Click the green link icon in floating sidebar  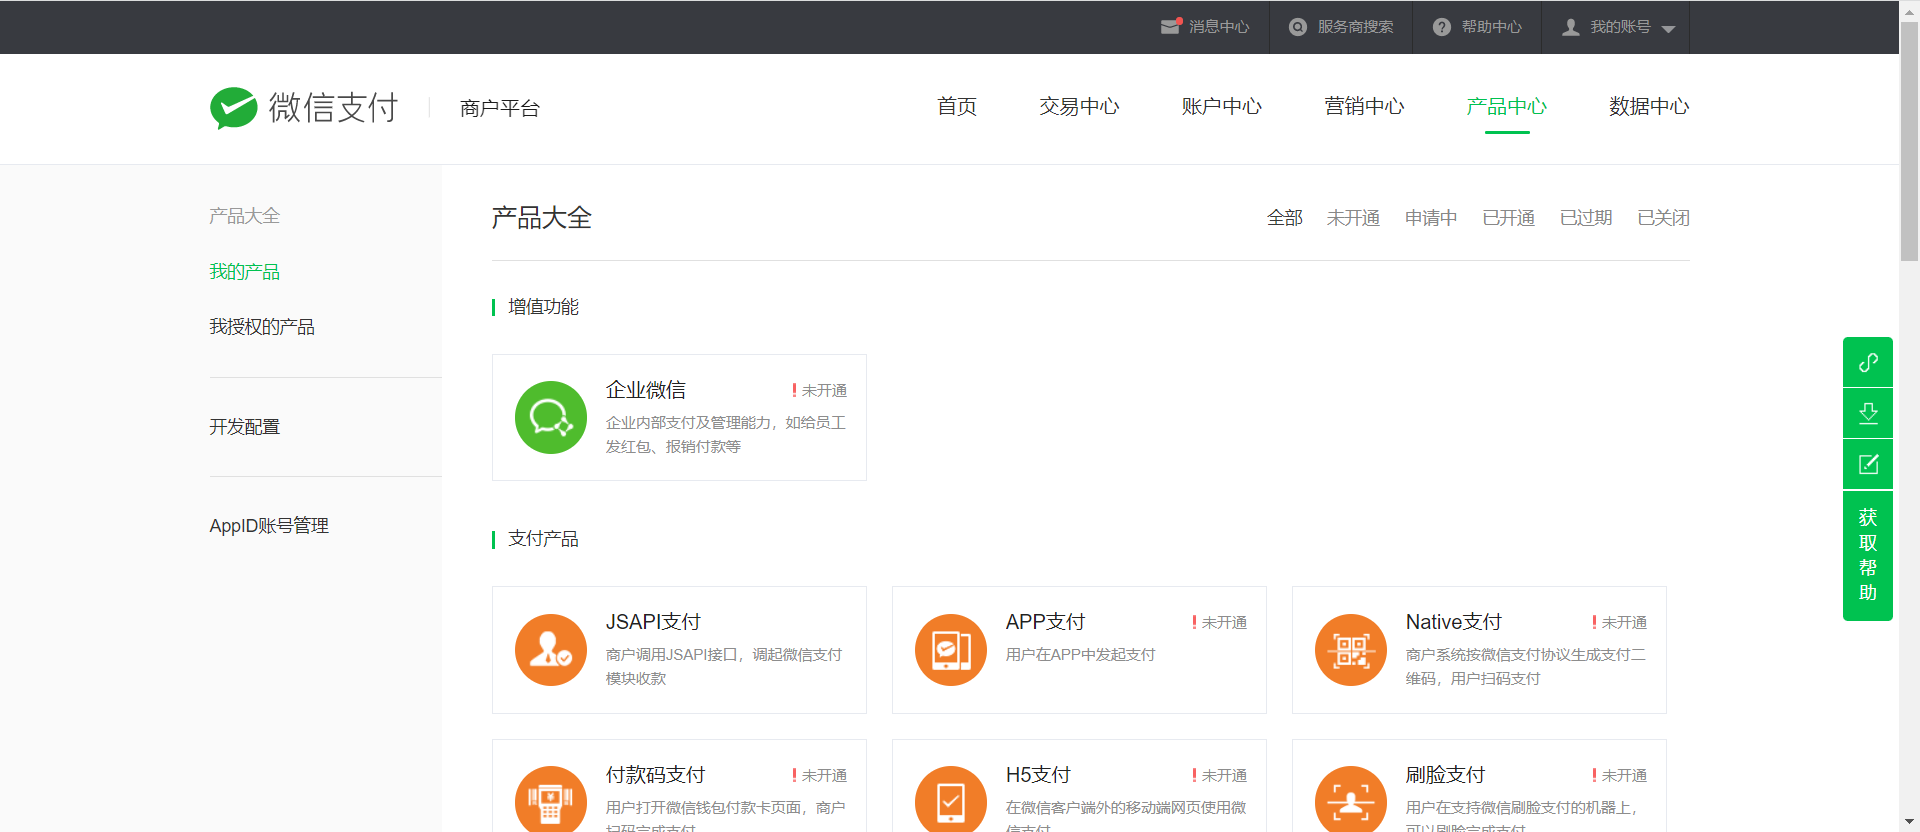1868,362
